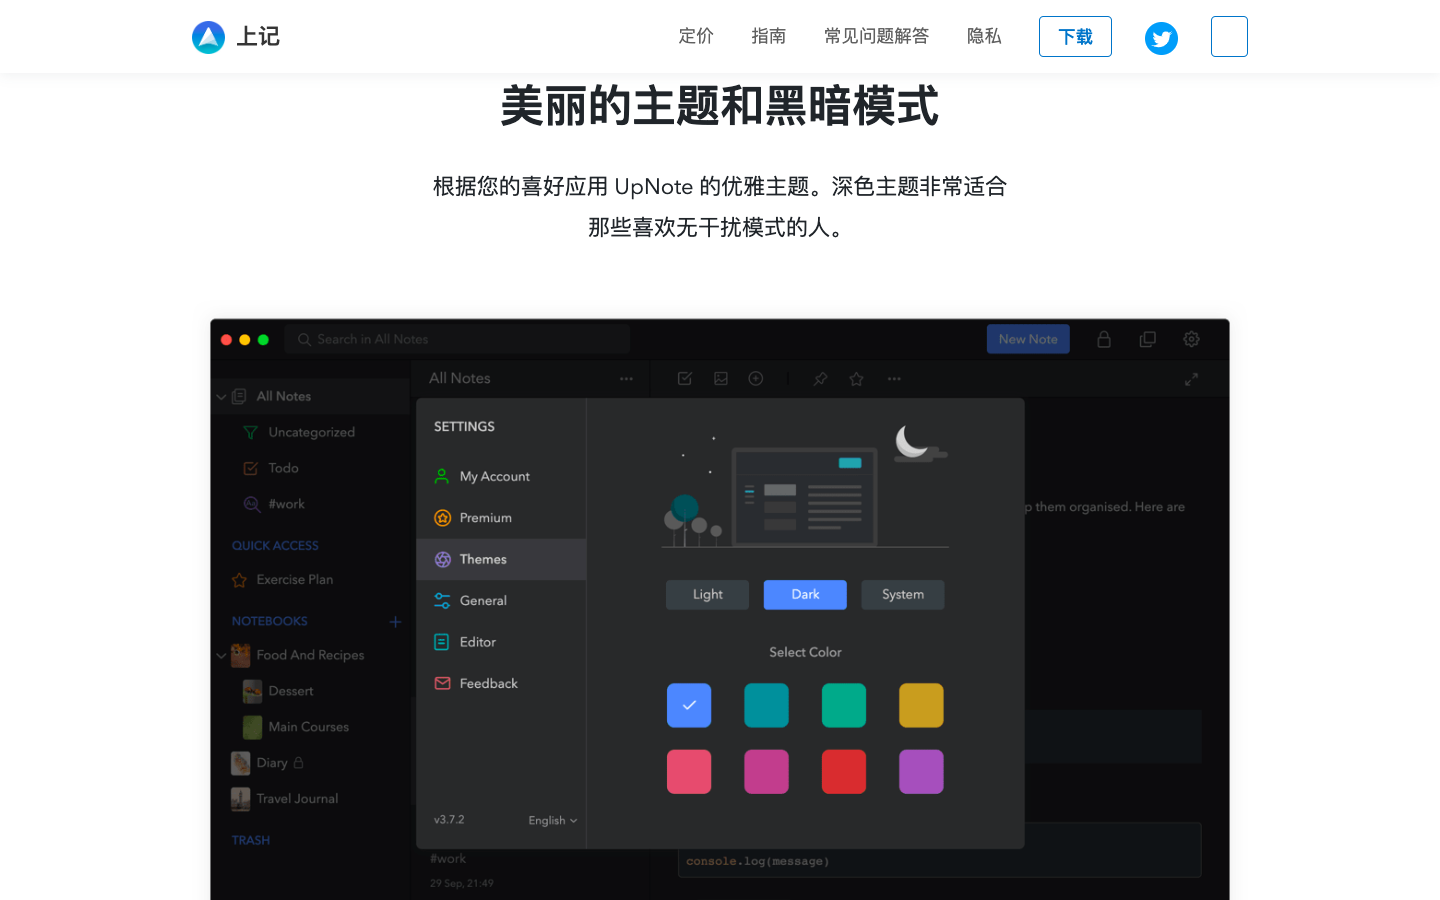The height and width of the screenshot is (900, 1440).
Task: Click the 上记 site name
Action: point(258,37)
